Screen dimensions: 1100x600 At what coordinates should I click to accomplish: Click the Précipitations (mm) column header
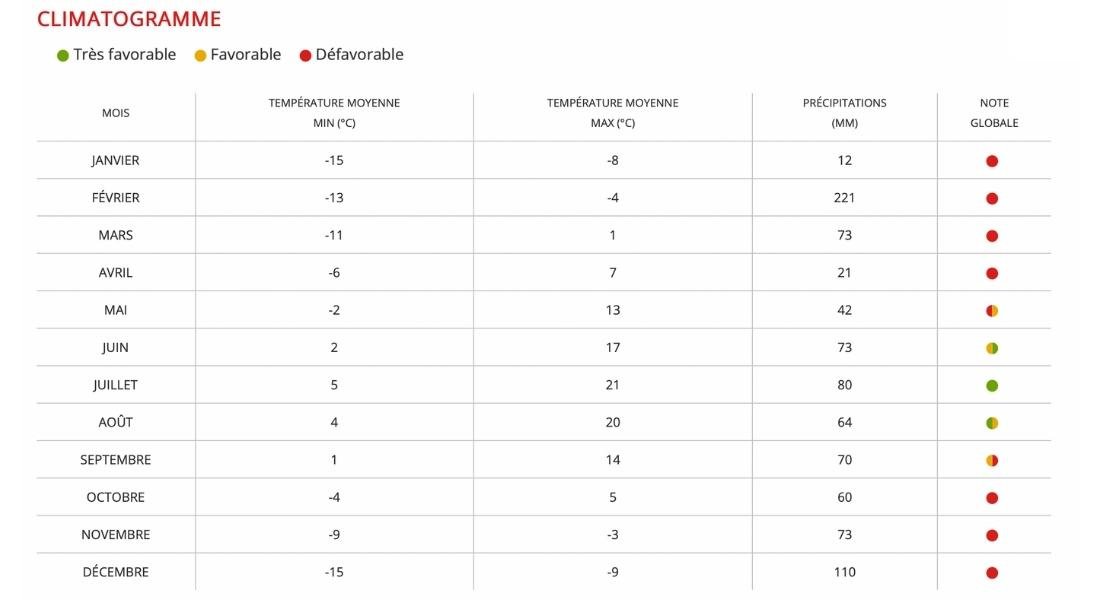(x=845, y=113)
